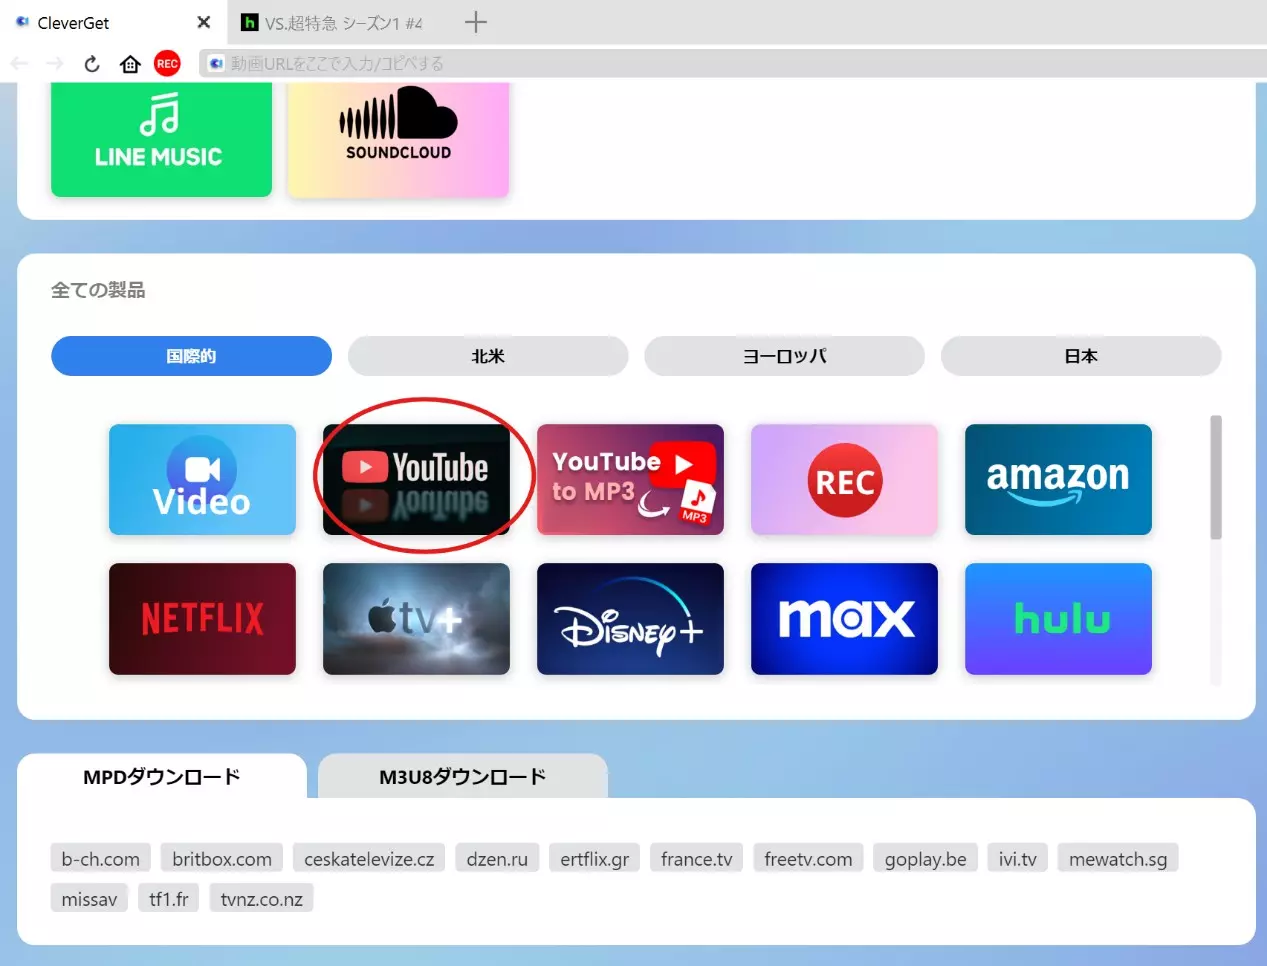Image resolution: width=1267 pixels, height=966 pixels.
Task: Open the ertflix.gr site link
Action: tap(595, 859)
